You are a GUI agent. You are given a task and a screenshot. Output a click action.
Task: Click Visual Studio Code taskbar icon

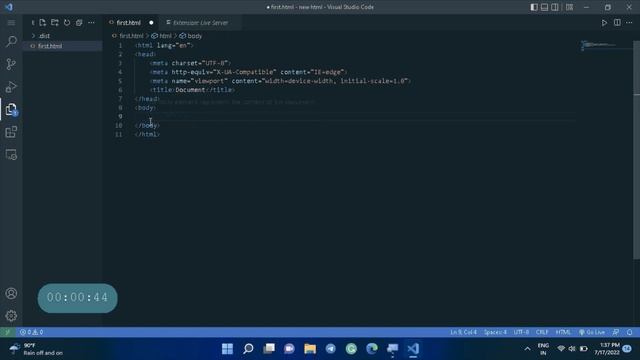(413, 348)
